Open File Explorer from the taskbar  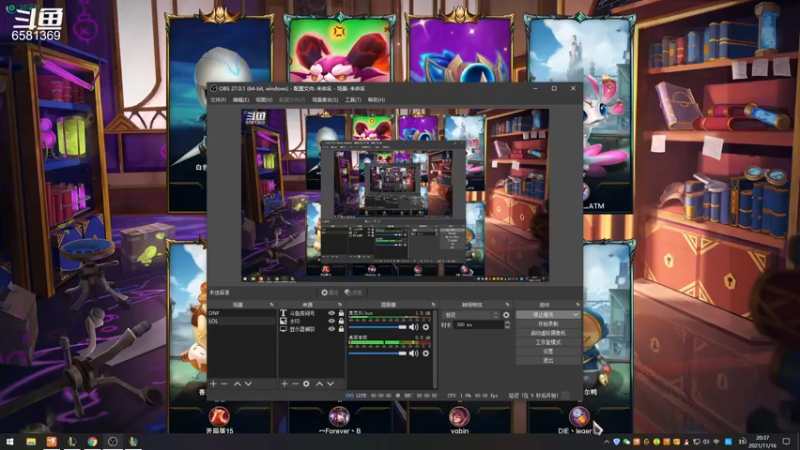point(31,441)
